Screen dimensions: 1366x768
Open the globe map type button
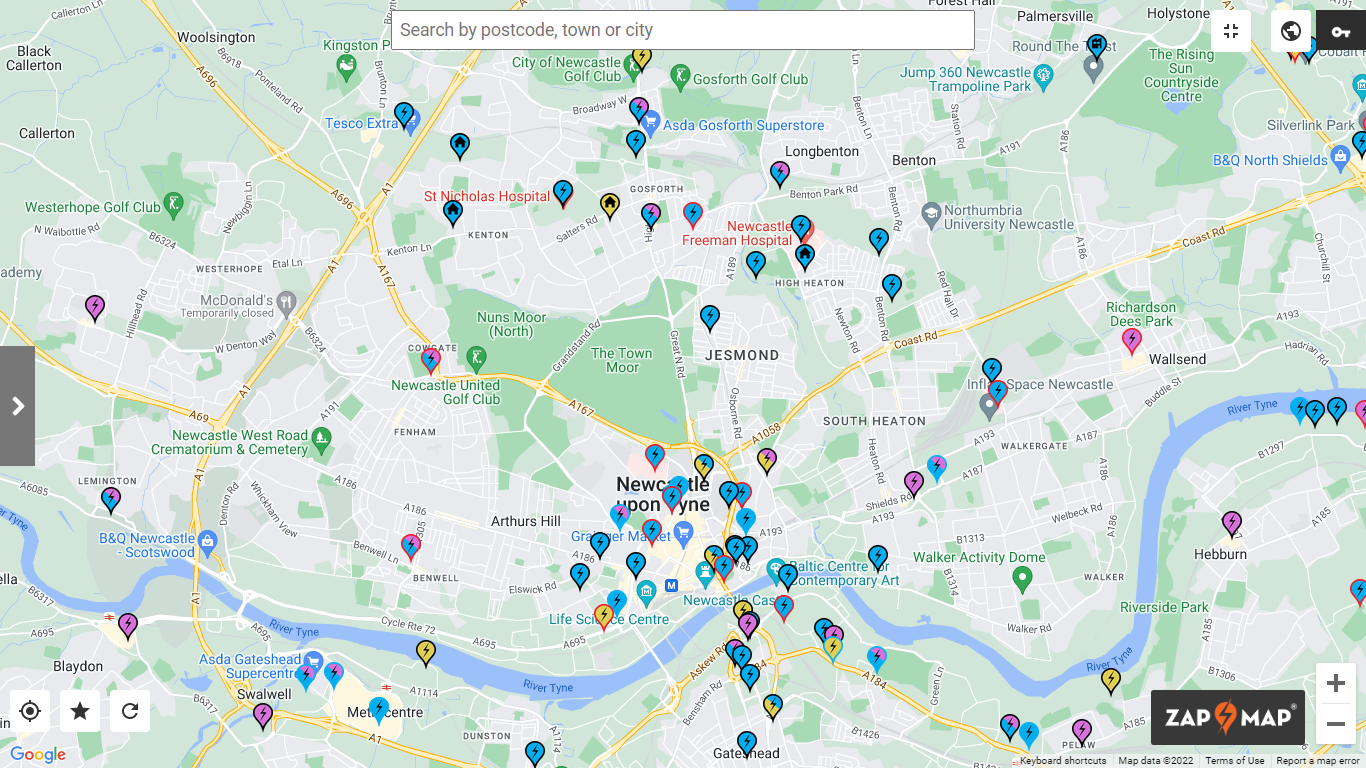coord(1290,31)
